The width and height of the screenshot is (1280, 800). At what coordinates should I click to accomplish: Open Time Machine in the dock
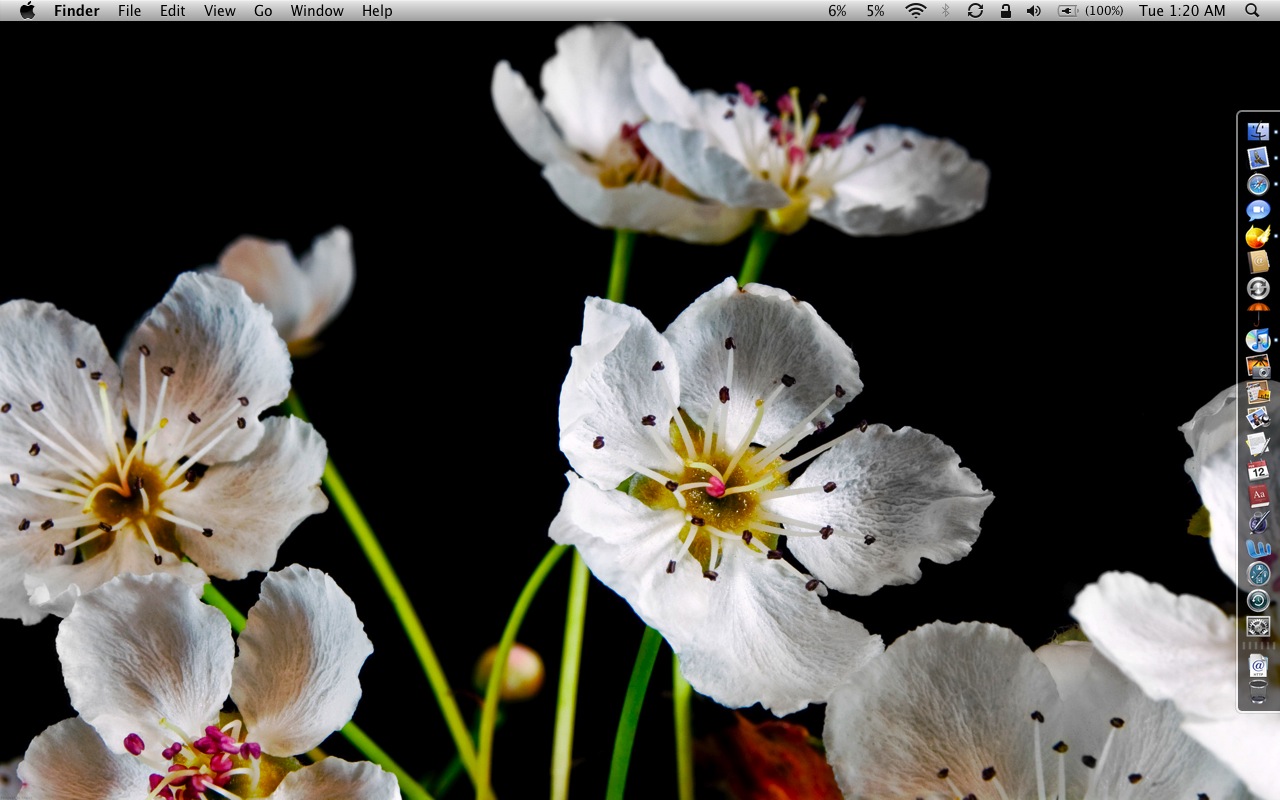[x=1258, y=600]
